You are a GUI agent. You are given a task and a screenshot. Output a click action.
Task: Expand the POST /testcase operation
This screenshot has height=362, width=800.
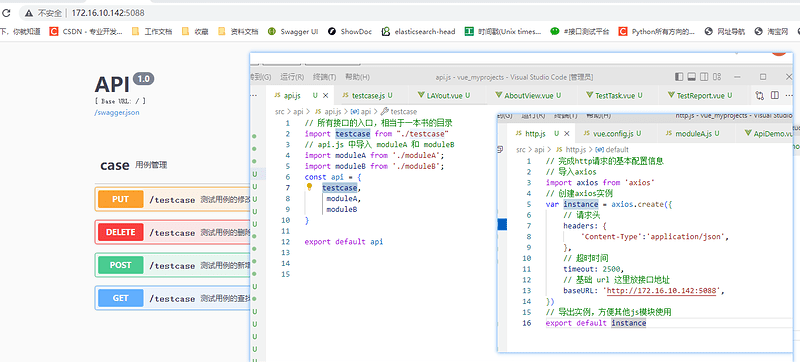(x=172, y=265)
